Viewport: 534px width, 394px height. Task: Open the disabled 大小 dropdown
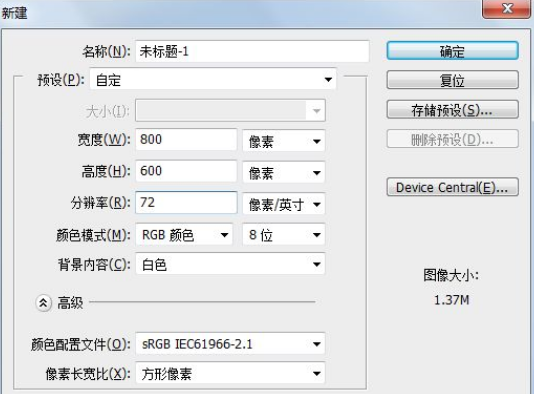230,110
